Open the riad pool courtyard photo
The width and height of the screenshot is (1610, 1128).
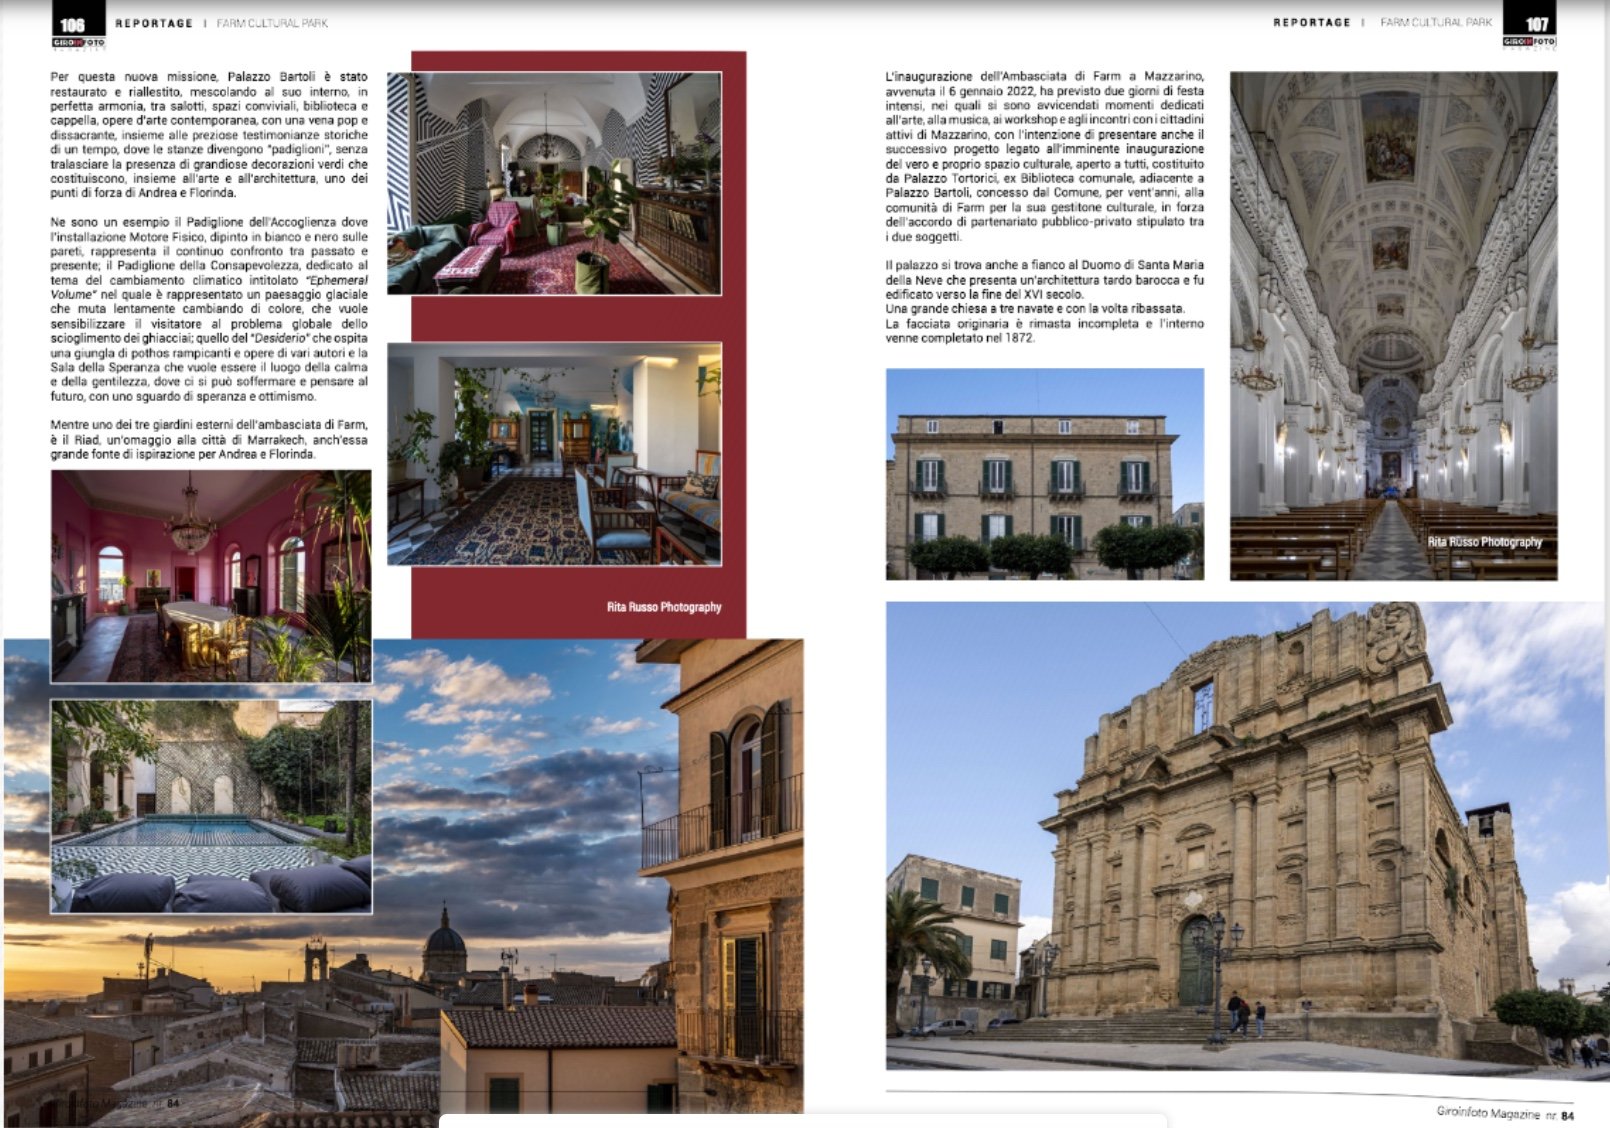pos(211,806)
